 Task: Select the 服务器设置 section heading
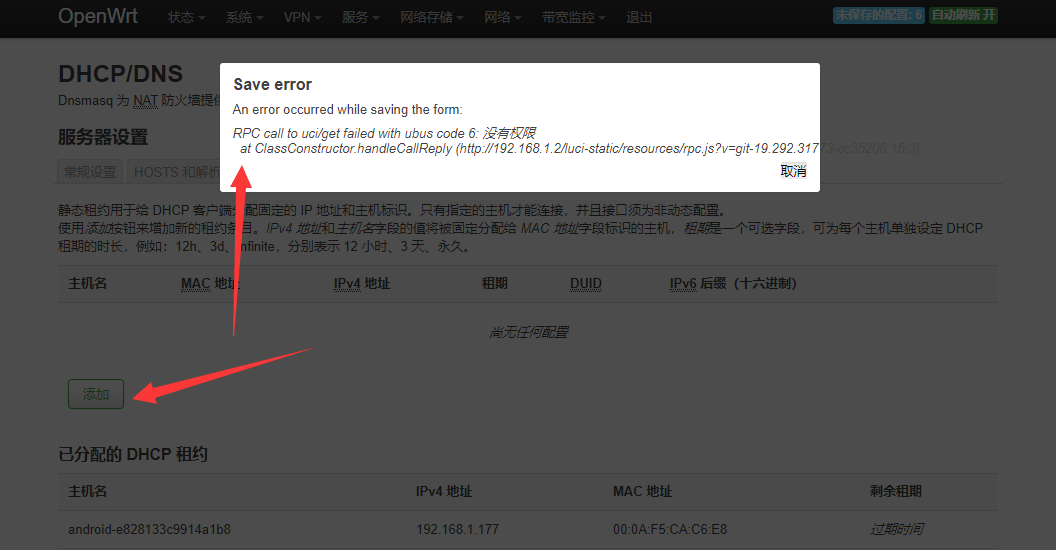pos(103,137)
